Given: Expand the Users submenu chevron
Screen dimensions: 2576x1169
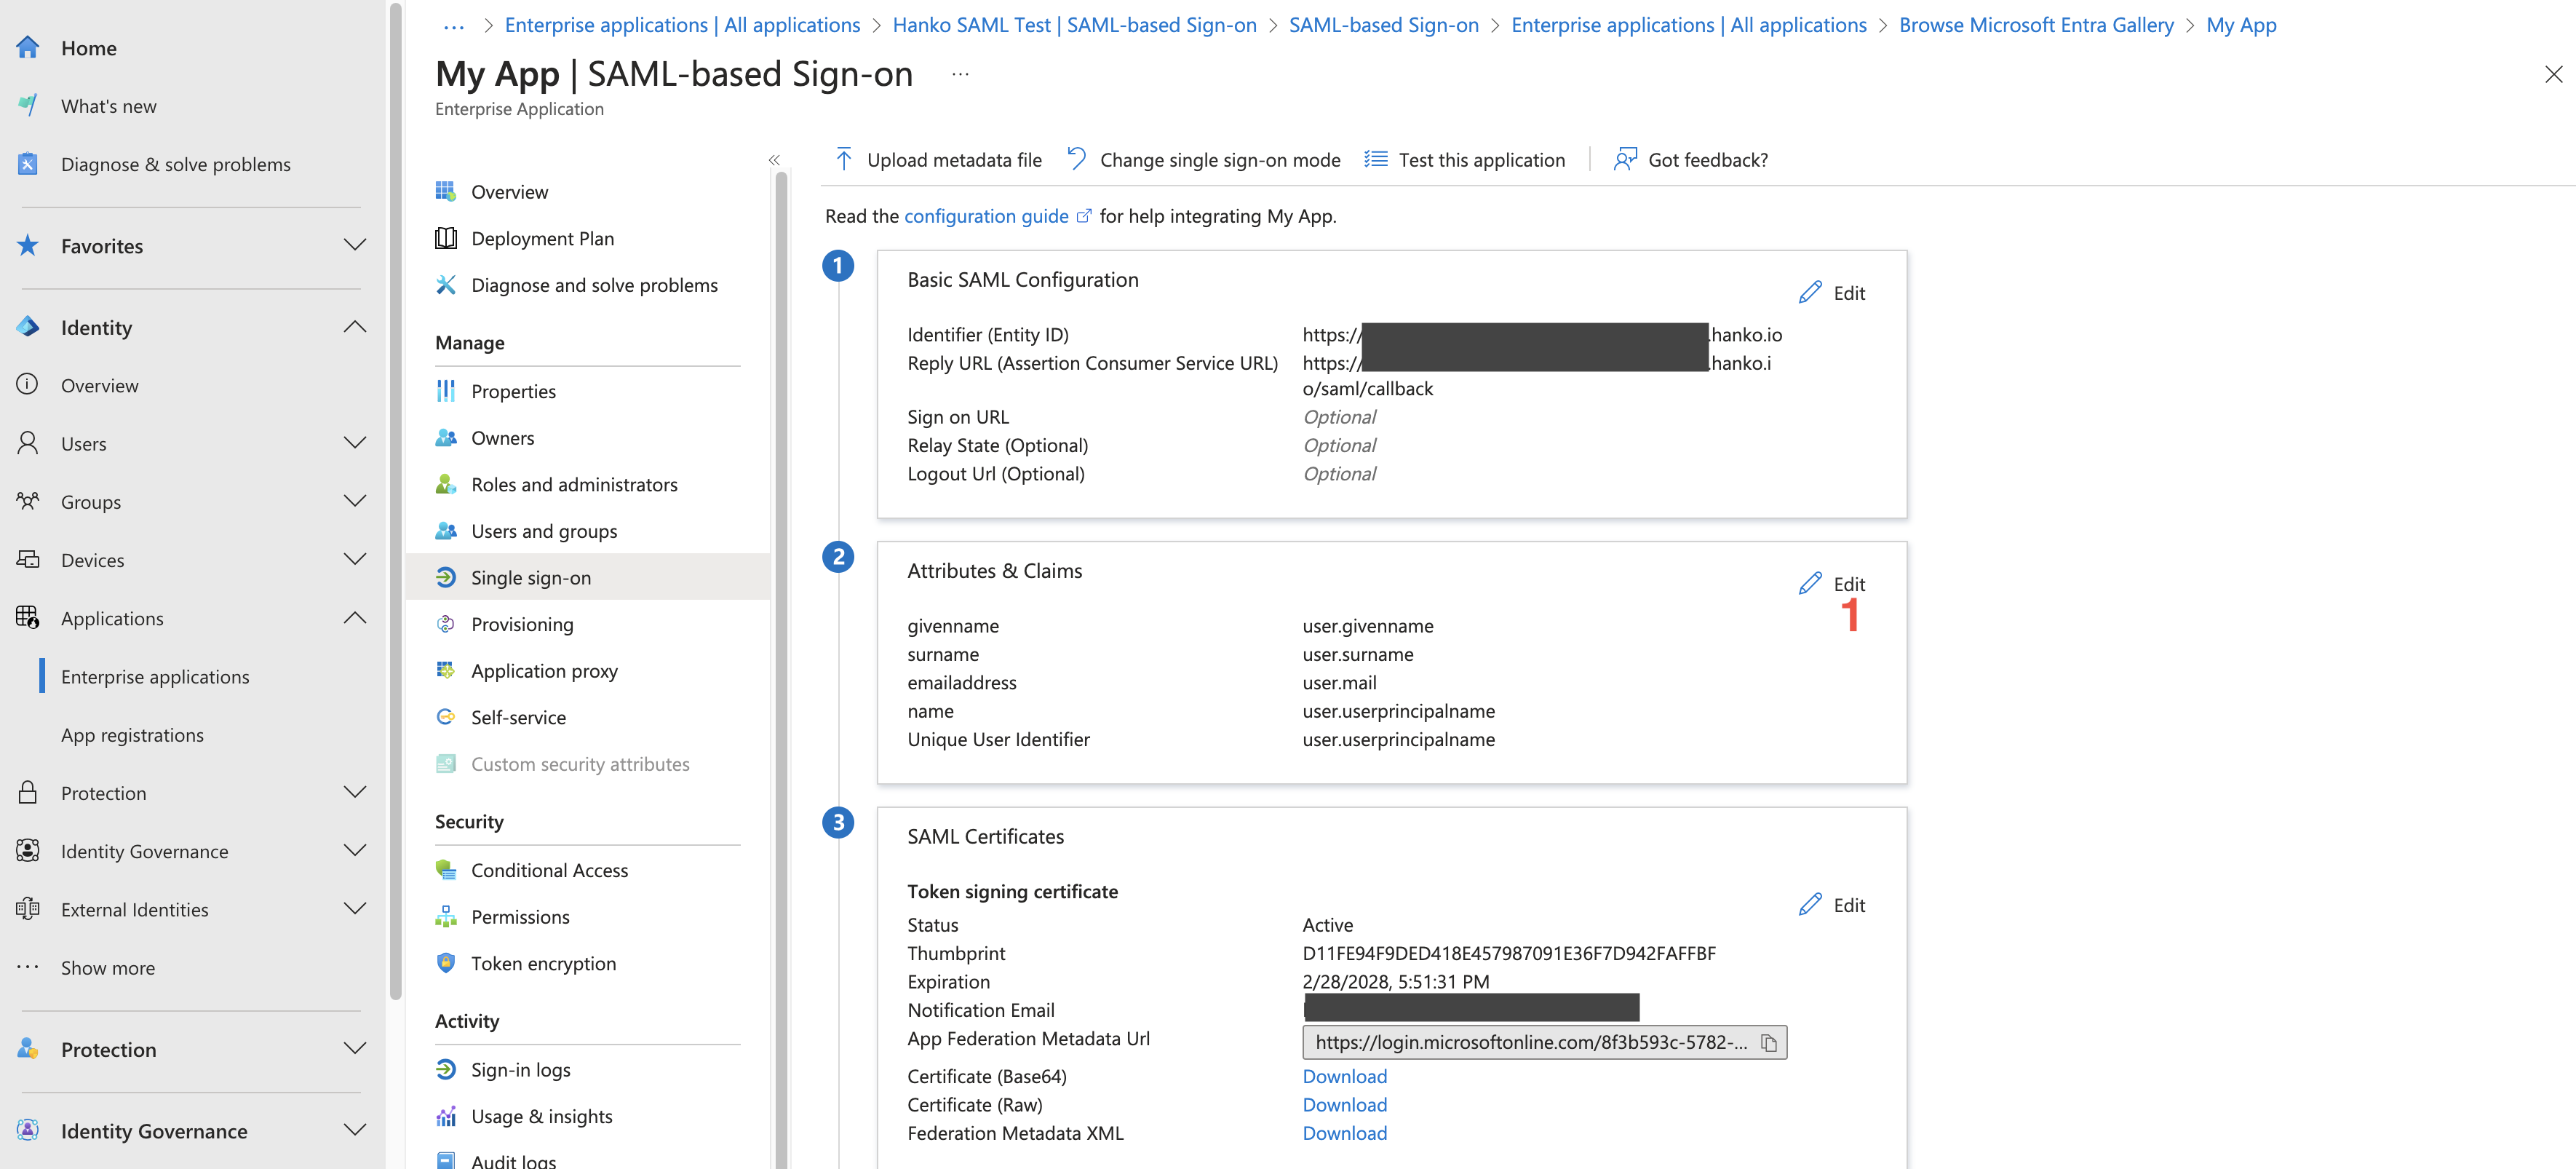Looking at the screenshot, I should coord(354,443).
